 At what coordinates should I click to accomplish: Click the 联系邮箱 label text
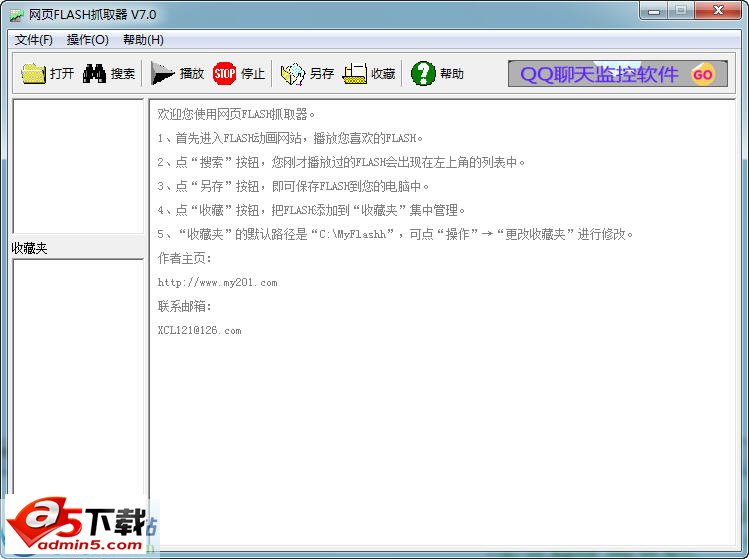[x=184, y=306]
